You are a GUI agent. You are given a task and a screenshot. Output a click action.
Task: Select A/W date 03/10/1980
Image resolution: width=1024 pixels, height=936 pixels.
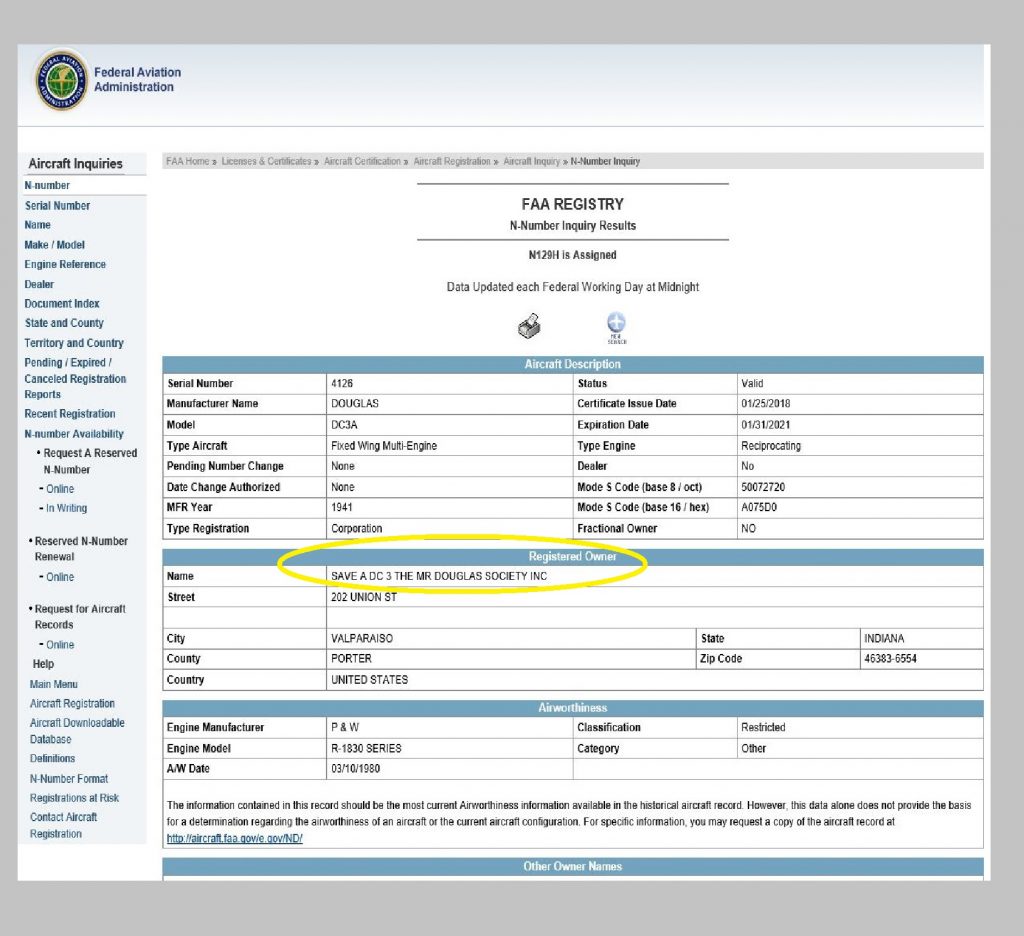[355, 769]
